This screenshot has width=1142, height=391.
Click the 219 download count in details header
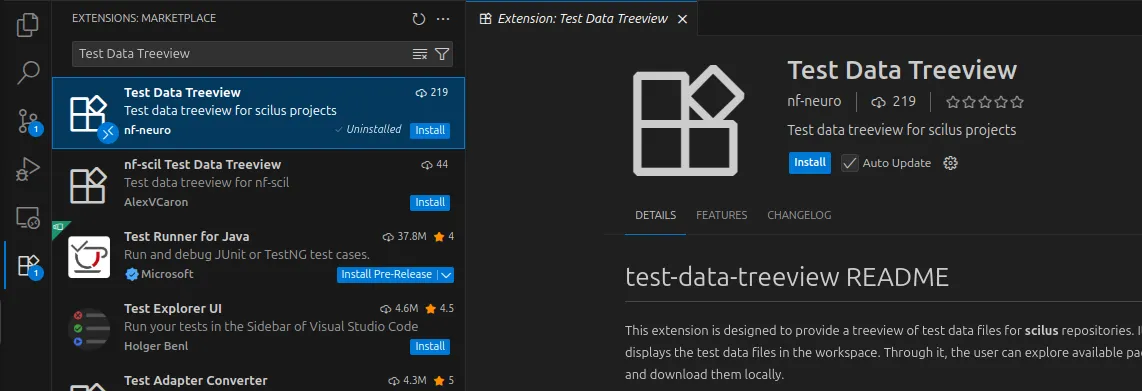[x=894, y=101]
